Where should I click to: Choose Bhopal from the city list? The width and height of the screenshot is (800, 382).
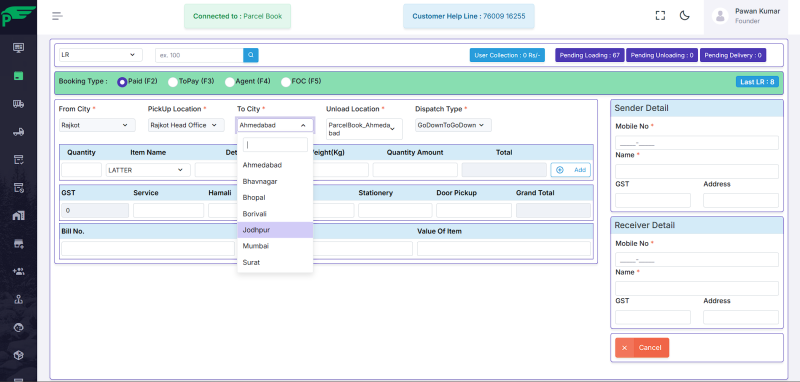[x=275, y=197]
